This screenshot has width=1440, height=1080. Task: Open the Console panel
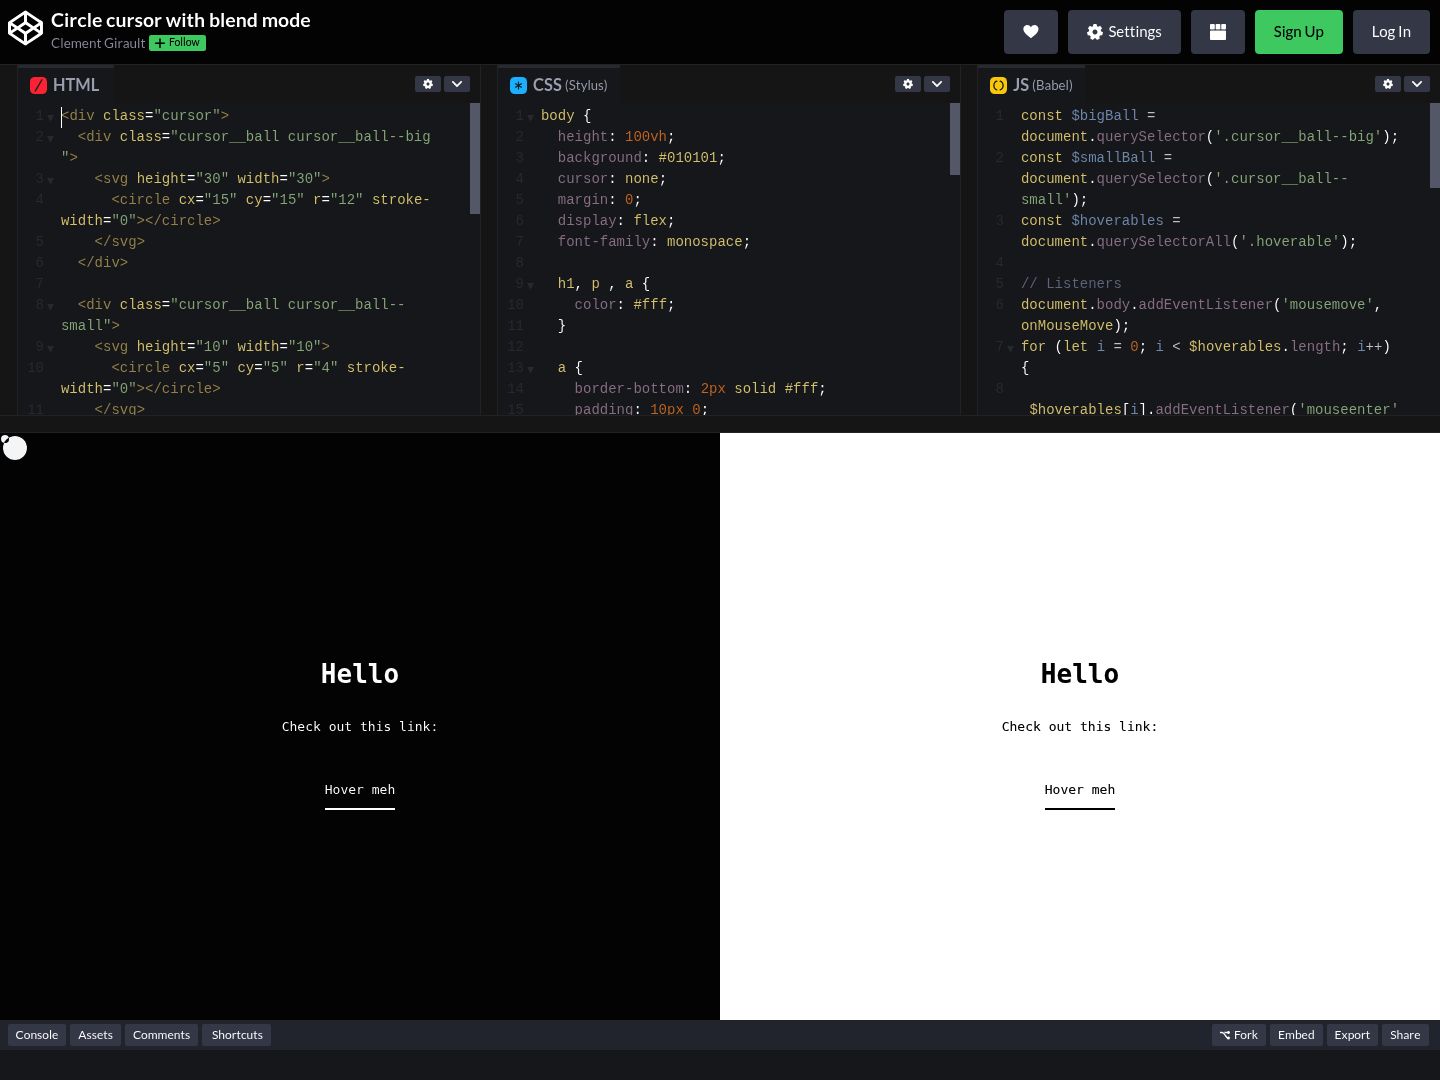click(37, 1035)
